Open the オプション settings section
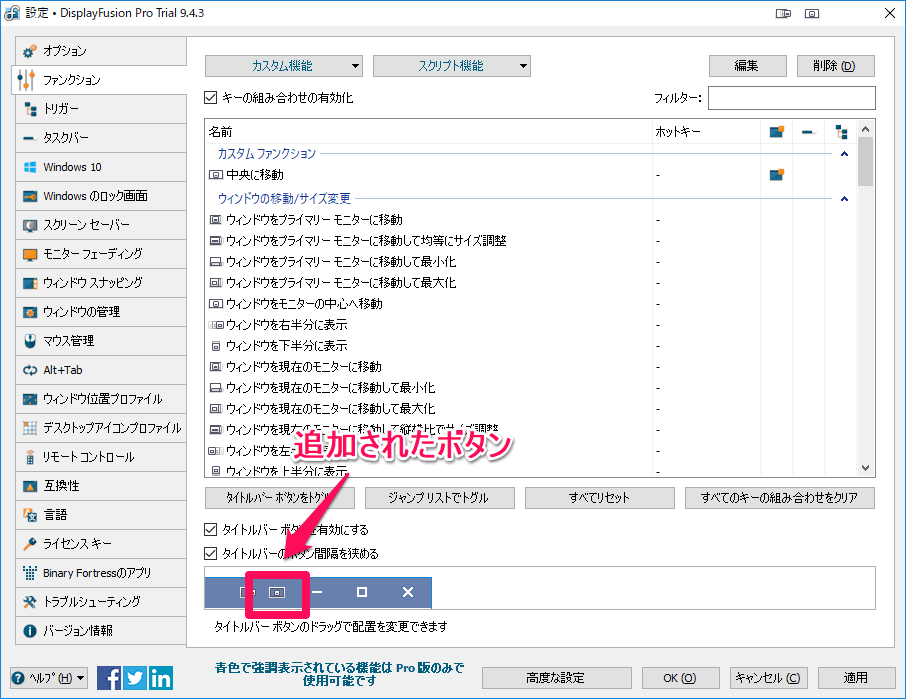This screenshot has width=906, height=699. click(x=101, y=51)
